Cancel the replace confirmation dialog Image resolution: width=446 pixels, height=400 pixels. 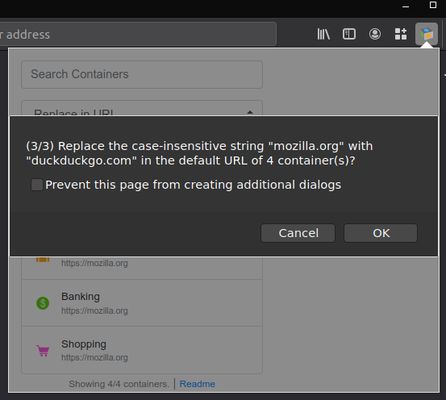[298, 233]
